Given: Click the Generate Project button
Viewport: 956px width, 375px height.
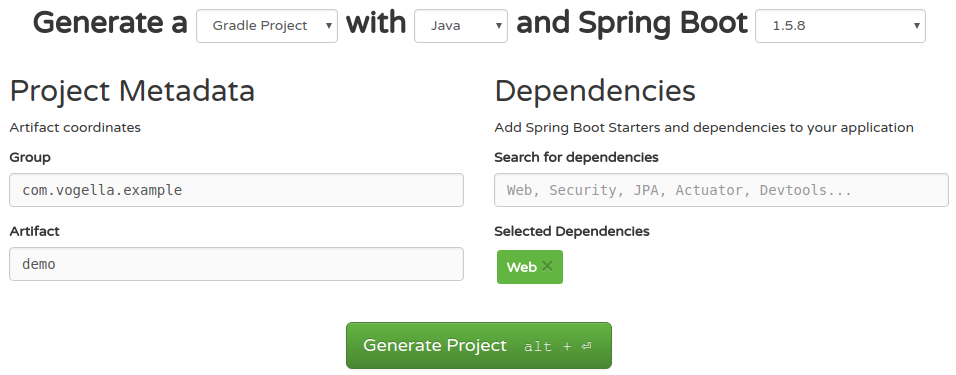Looking at the screenshot, I should pos(479,346).
